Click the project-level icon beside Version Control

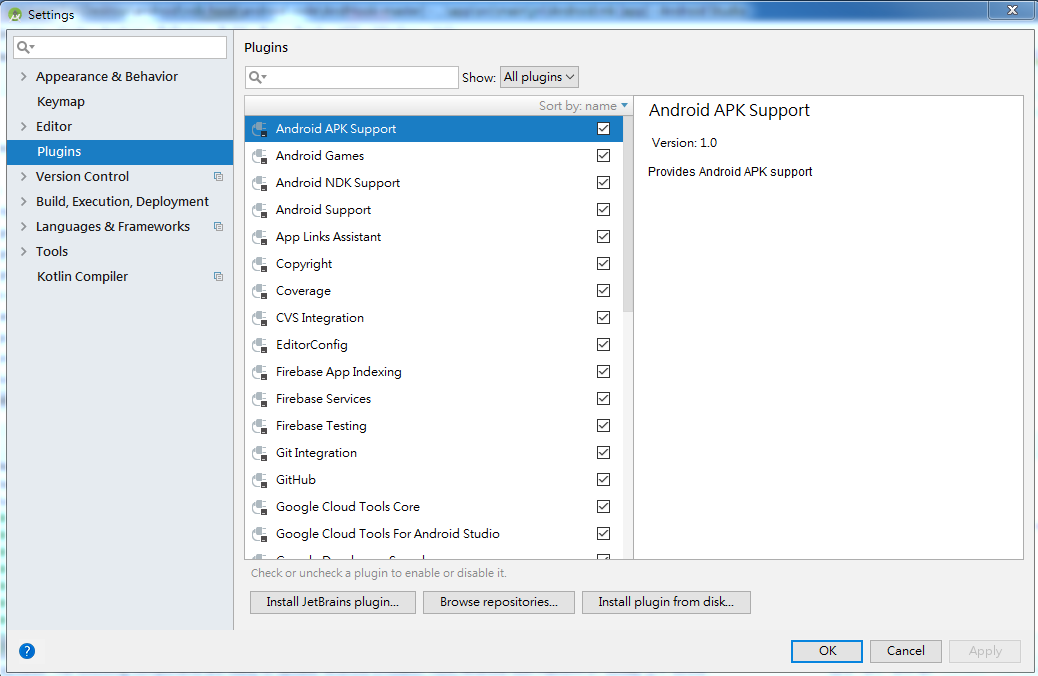(218, 177)
